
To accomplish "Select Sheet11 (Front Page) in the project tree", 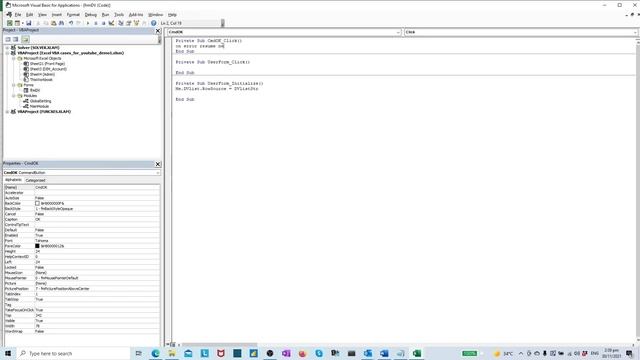I will pyautogui.click(x=47, y=64).
